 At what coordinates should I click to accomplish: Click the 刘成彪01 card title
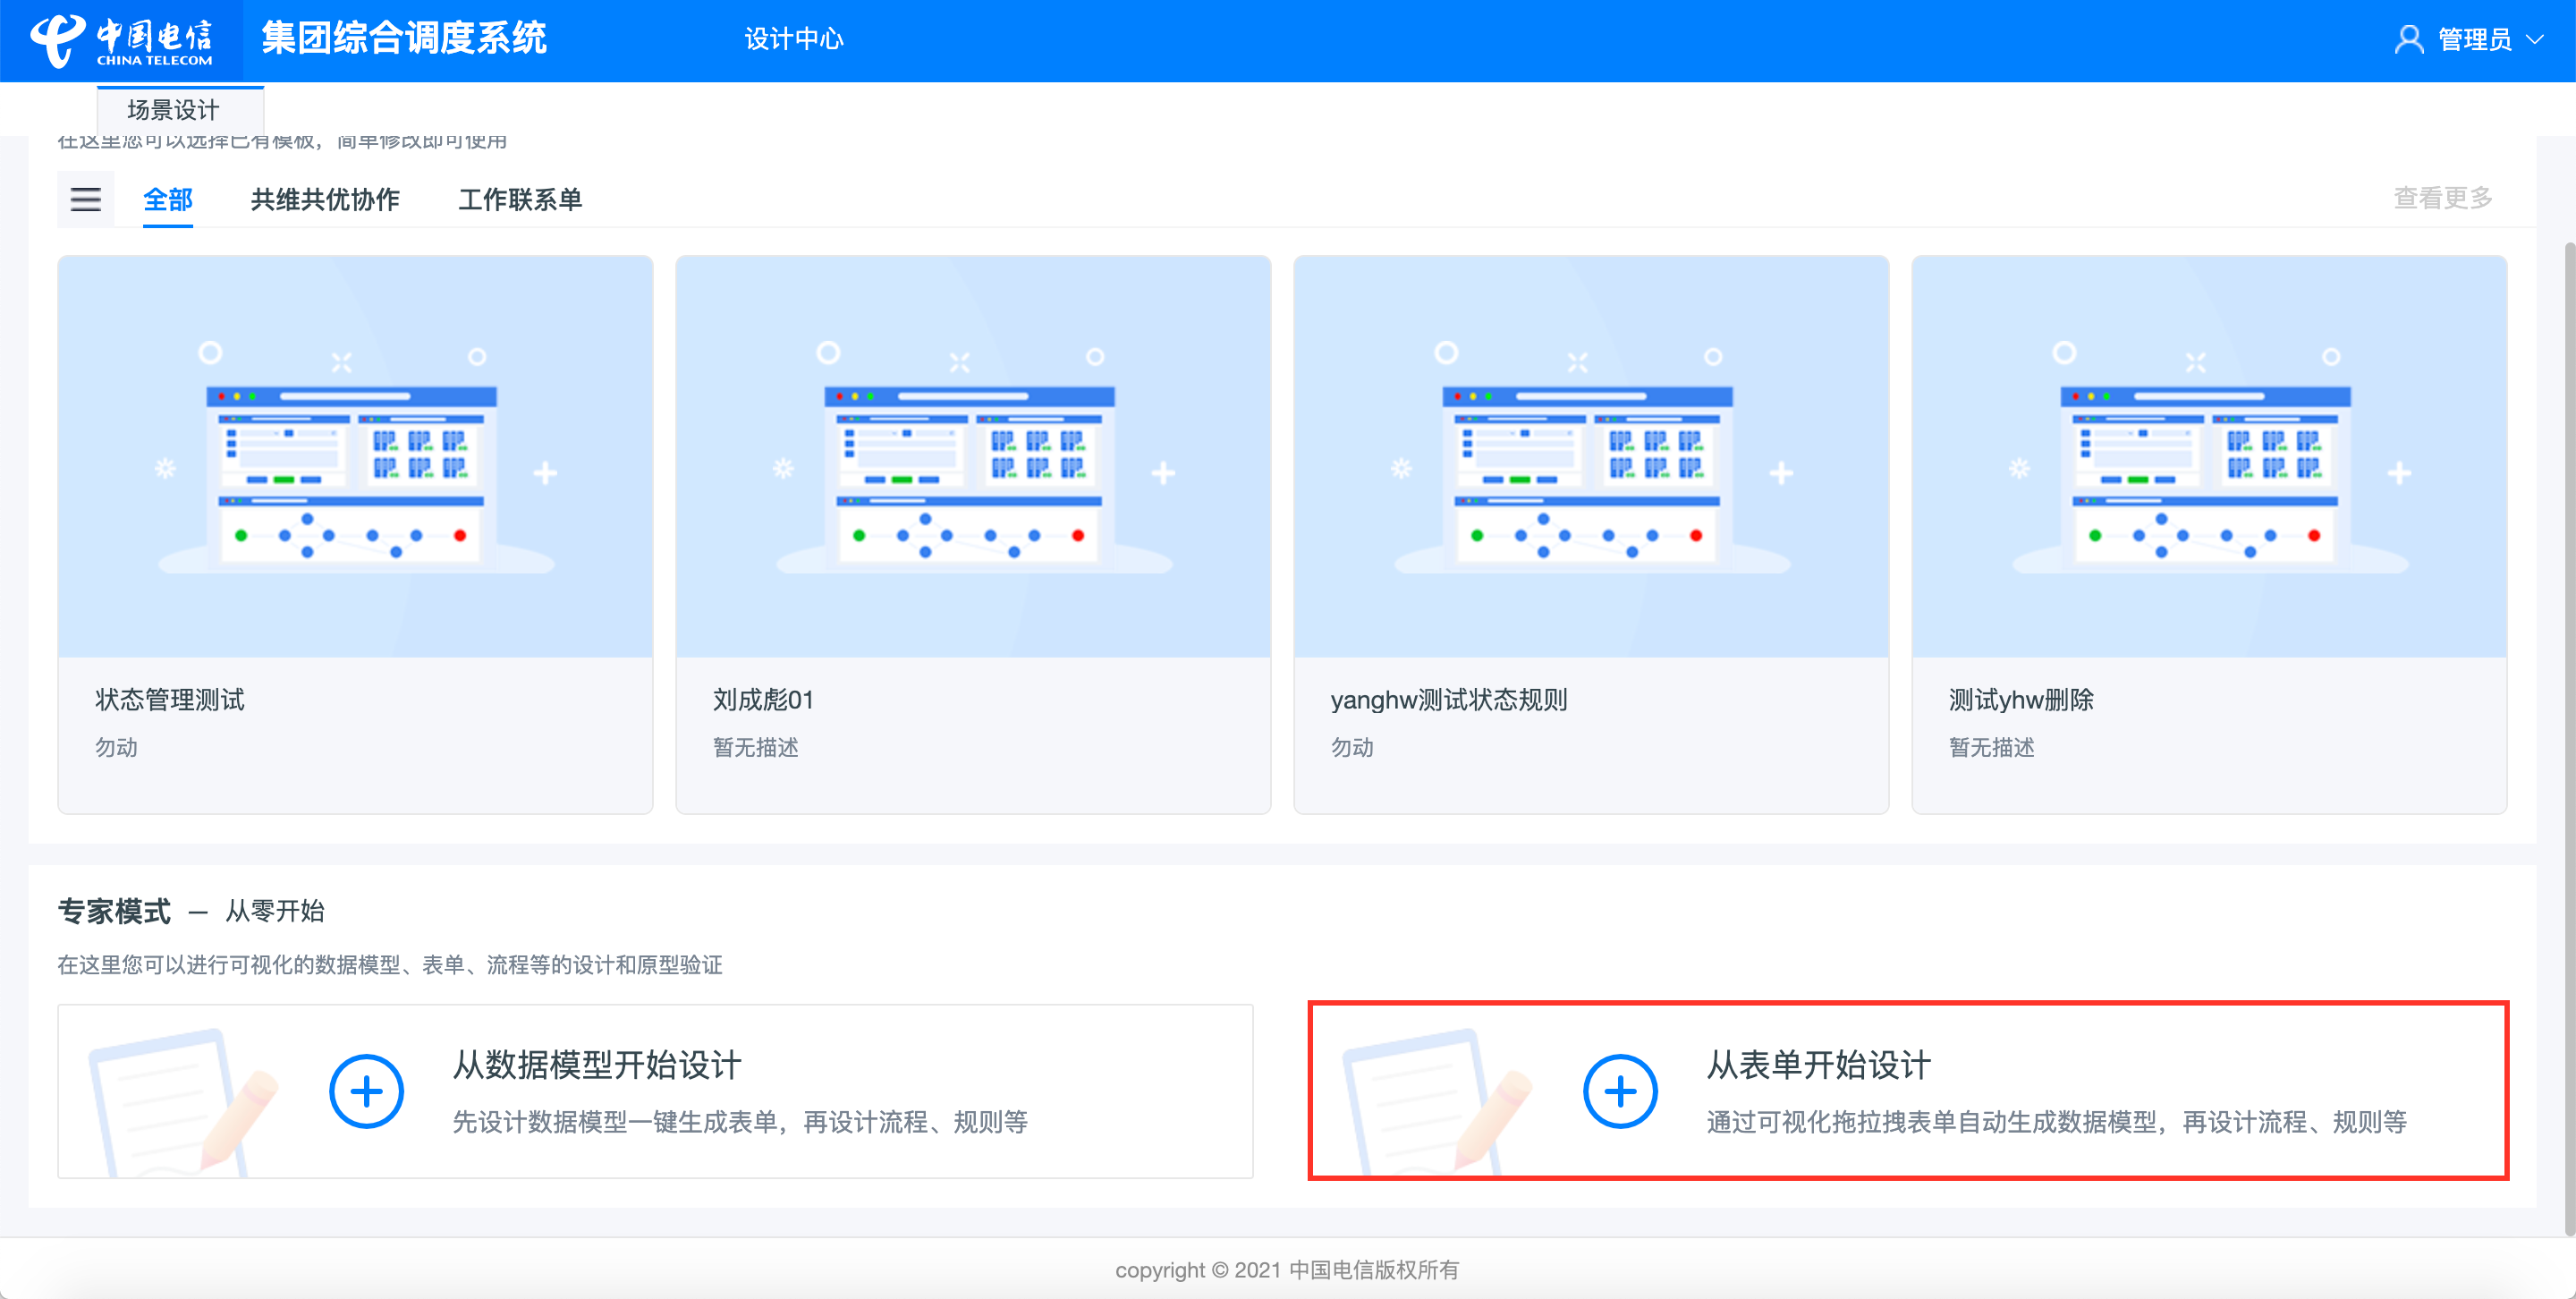(x=764, y=700)
